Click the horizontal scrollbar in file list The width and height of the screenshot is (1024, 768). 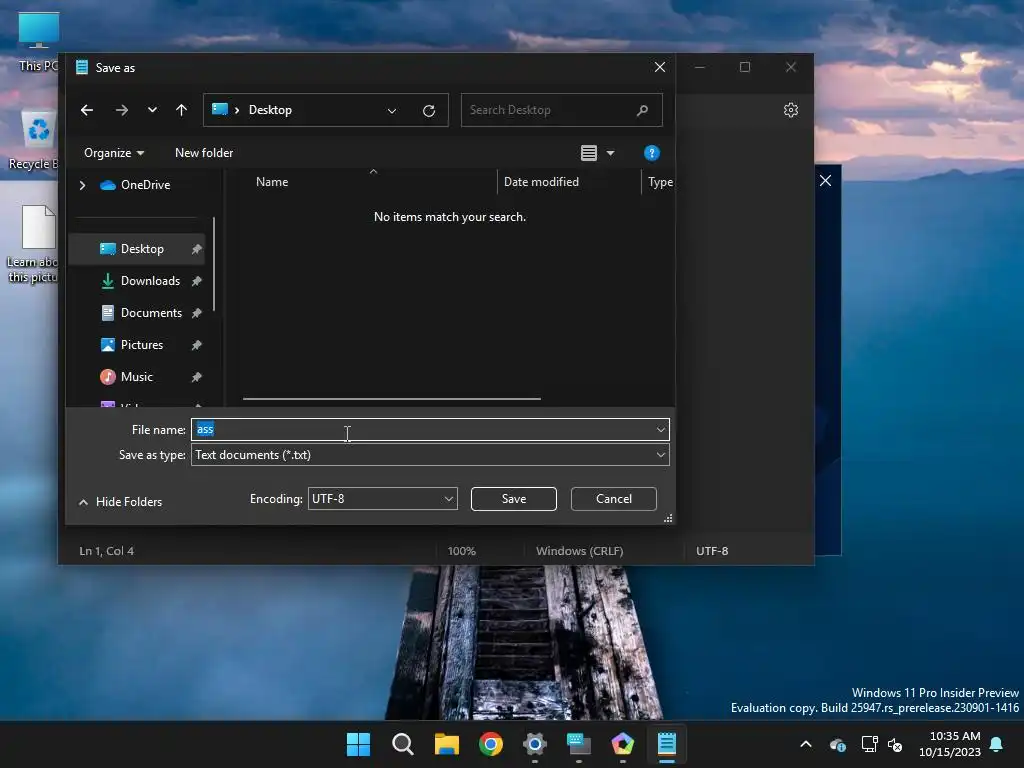pyautogui.click(x=392, y=398)
